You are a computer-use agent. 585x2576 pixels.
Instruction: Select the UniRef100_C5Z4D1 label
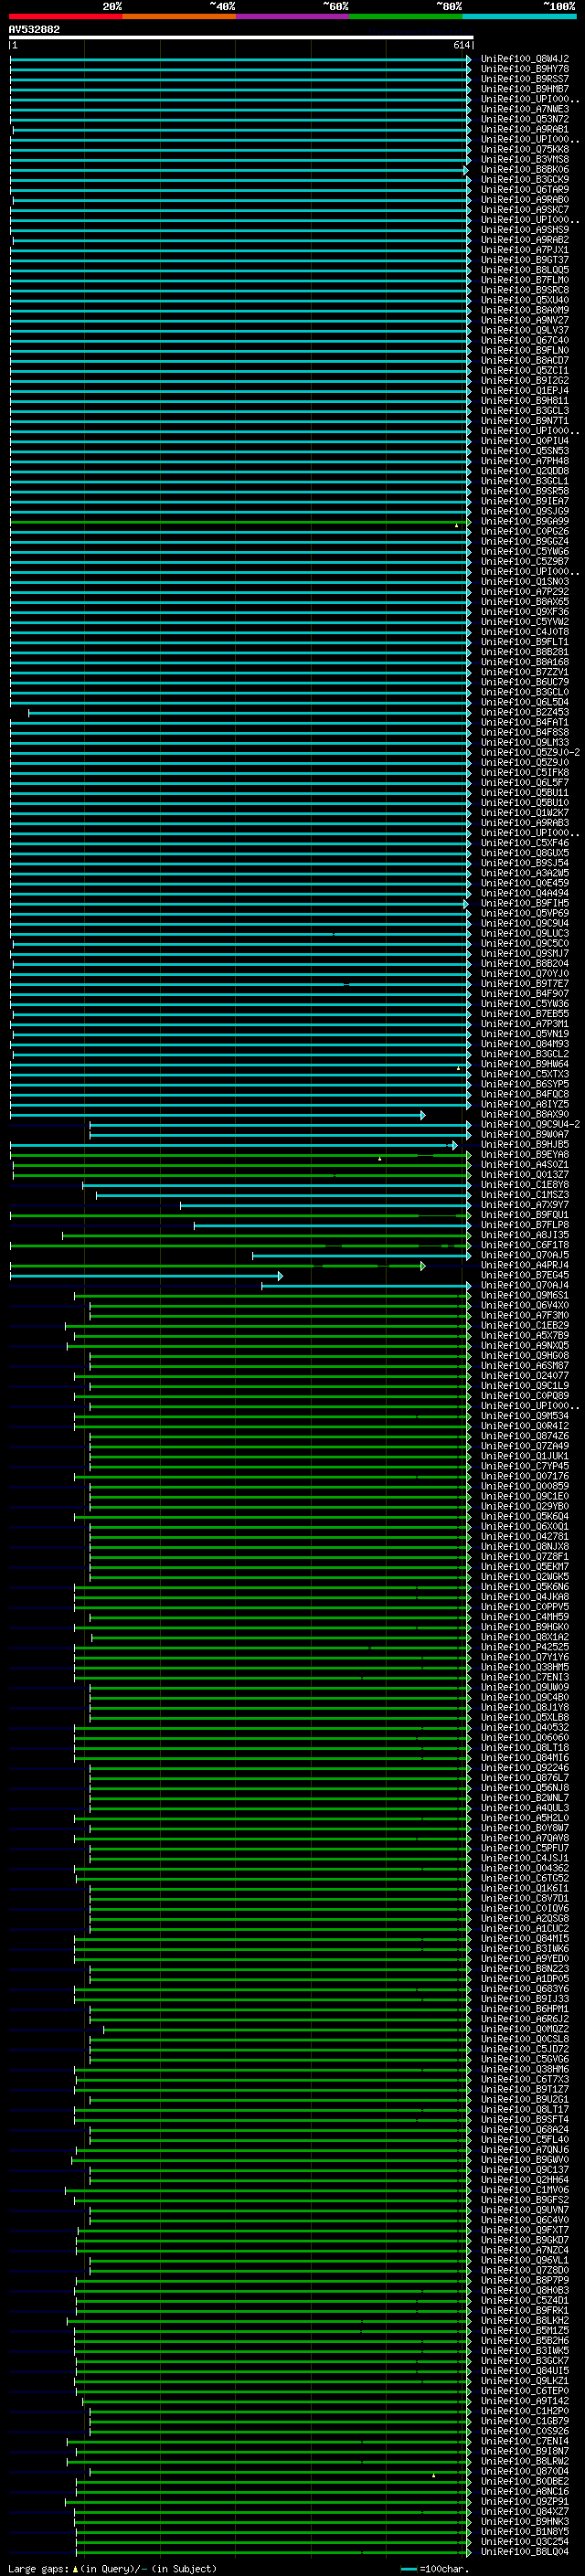click(x=525, y=2301)
